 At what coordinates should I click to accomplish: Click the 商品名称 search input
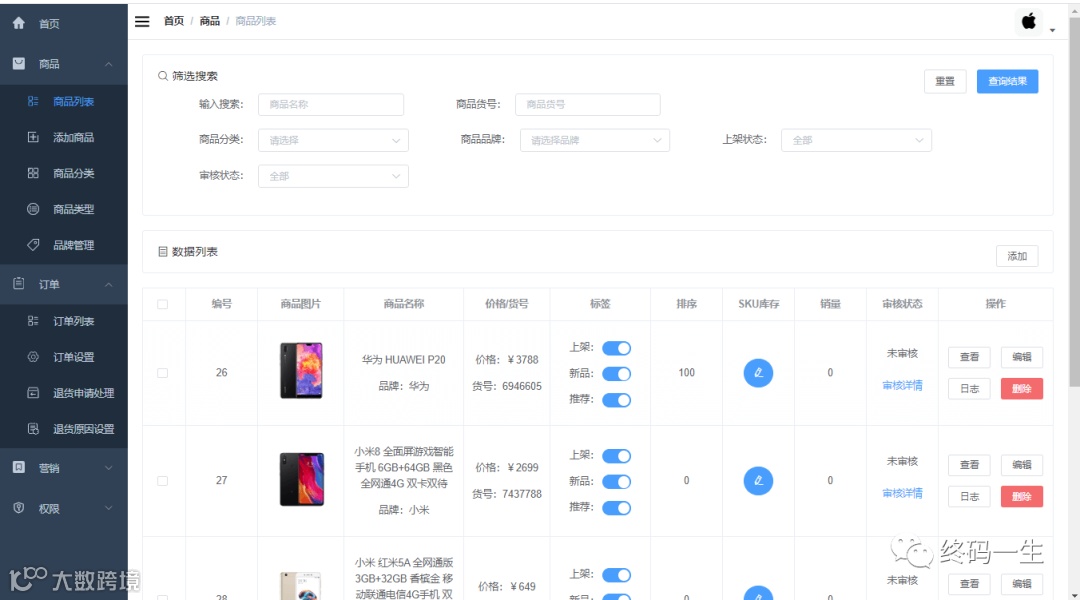331,104
